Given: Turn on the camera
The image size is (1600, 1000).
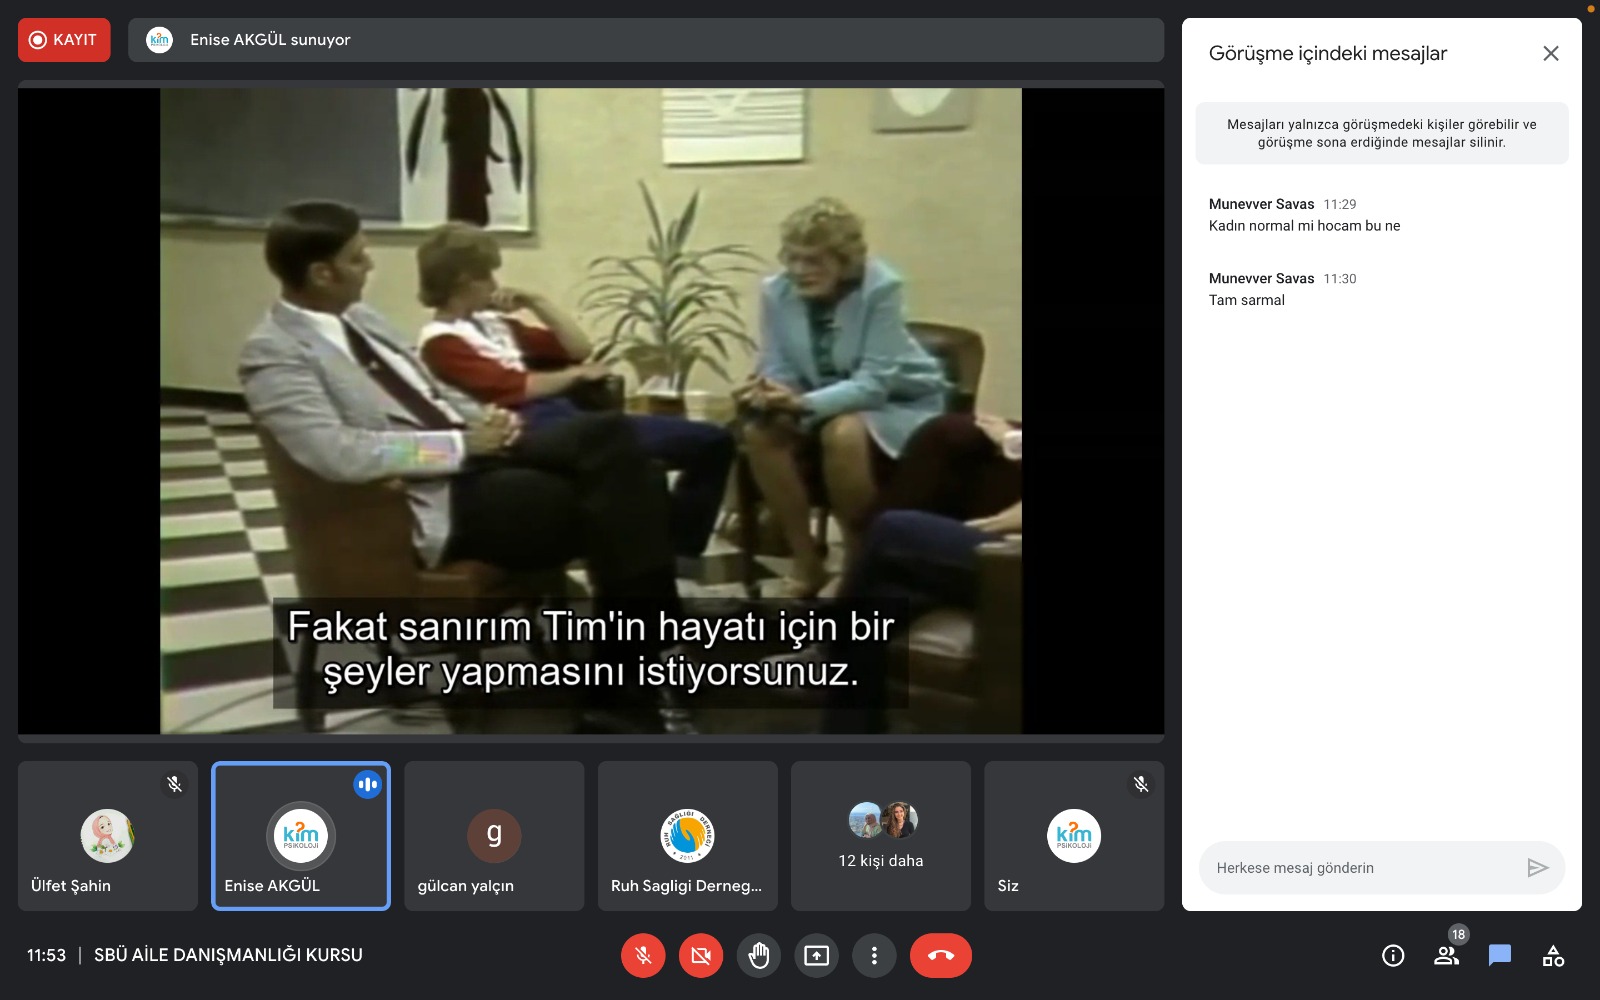Looking at the screenshot, I should click(701, 956).
